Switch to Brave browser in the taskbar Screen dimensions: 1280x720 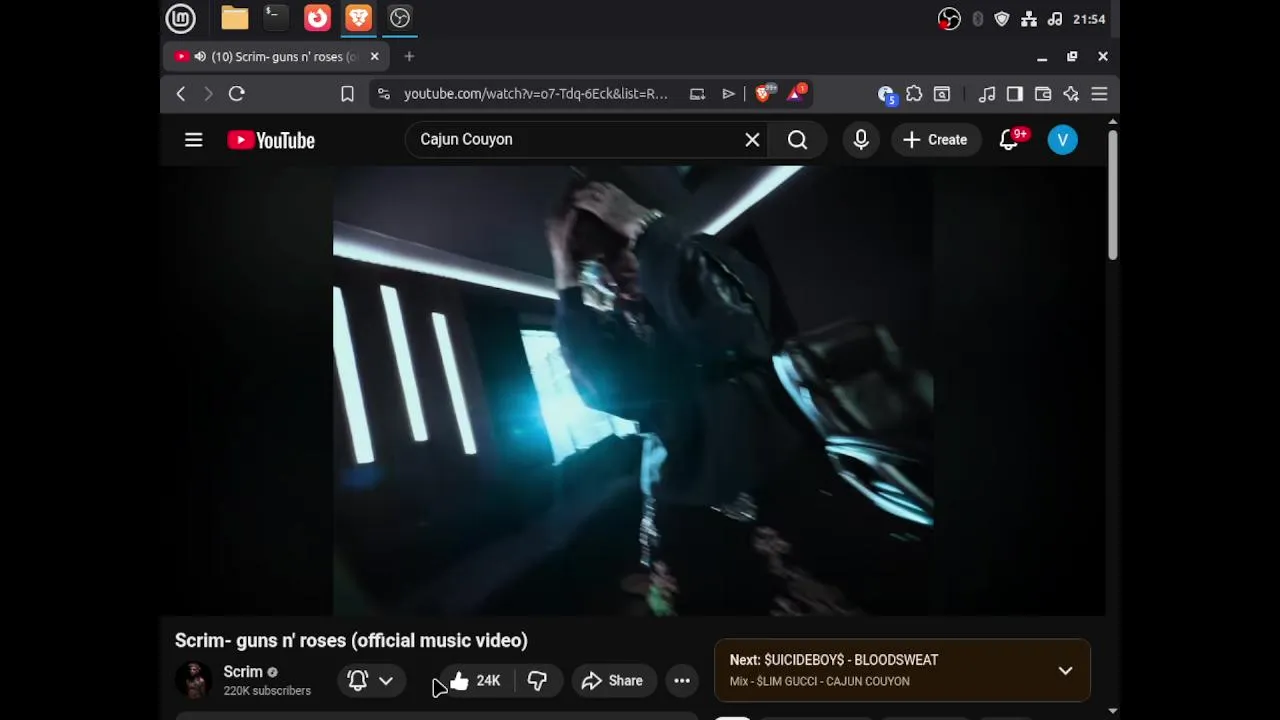(358, 18)
